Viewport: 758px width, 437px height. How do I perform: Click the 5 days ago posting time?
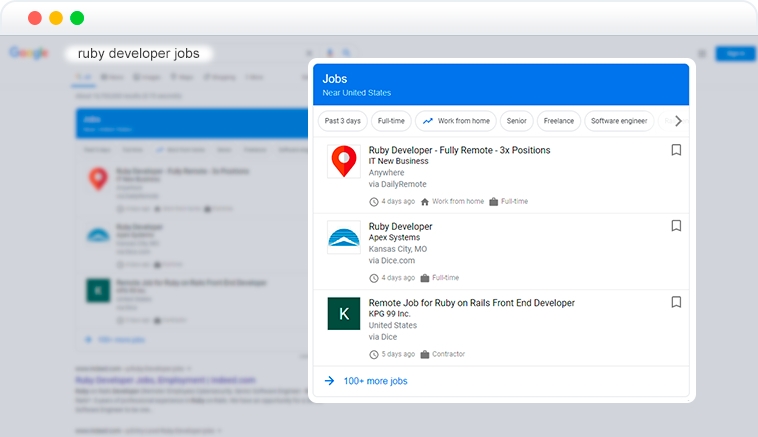(x=398, y=354)
